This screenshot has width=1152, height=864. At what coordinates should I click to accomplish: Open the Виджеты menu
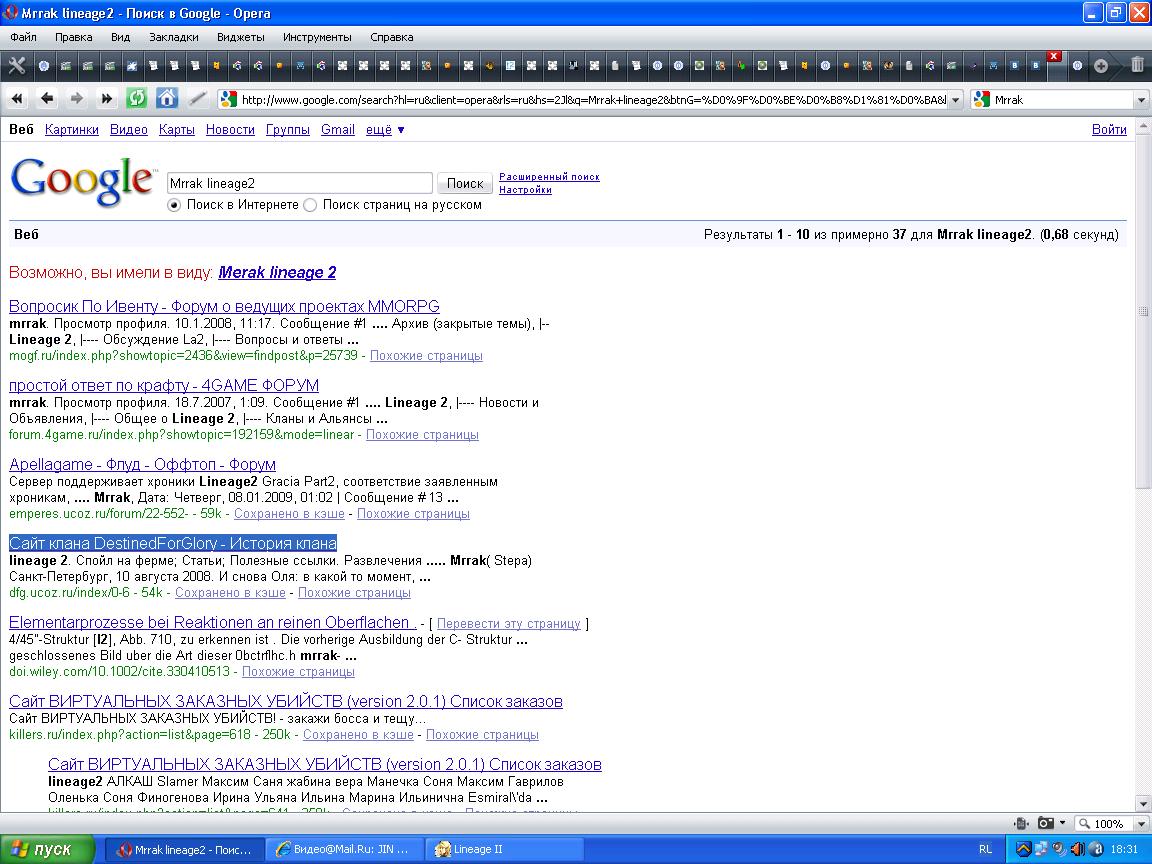240,37
